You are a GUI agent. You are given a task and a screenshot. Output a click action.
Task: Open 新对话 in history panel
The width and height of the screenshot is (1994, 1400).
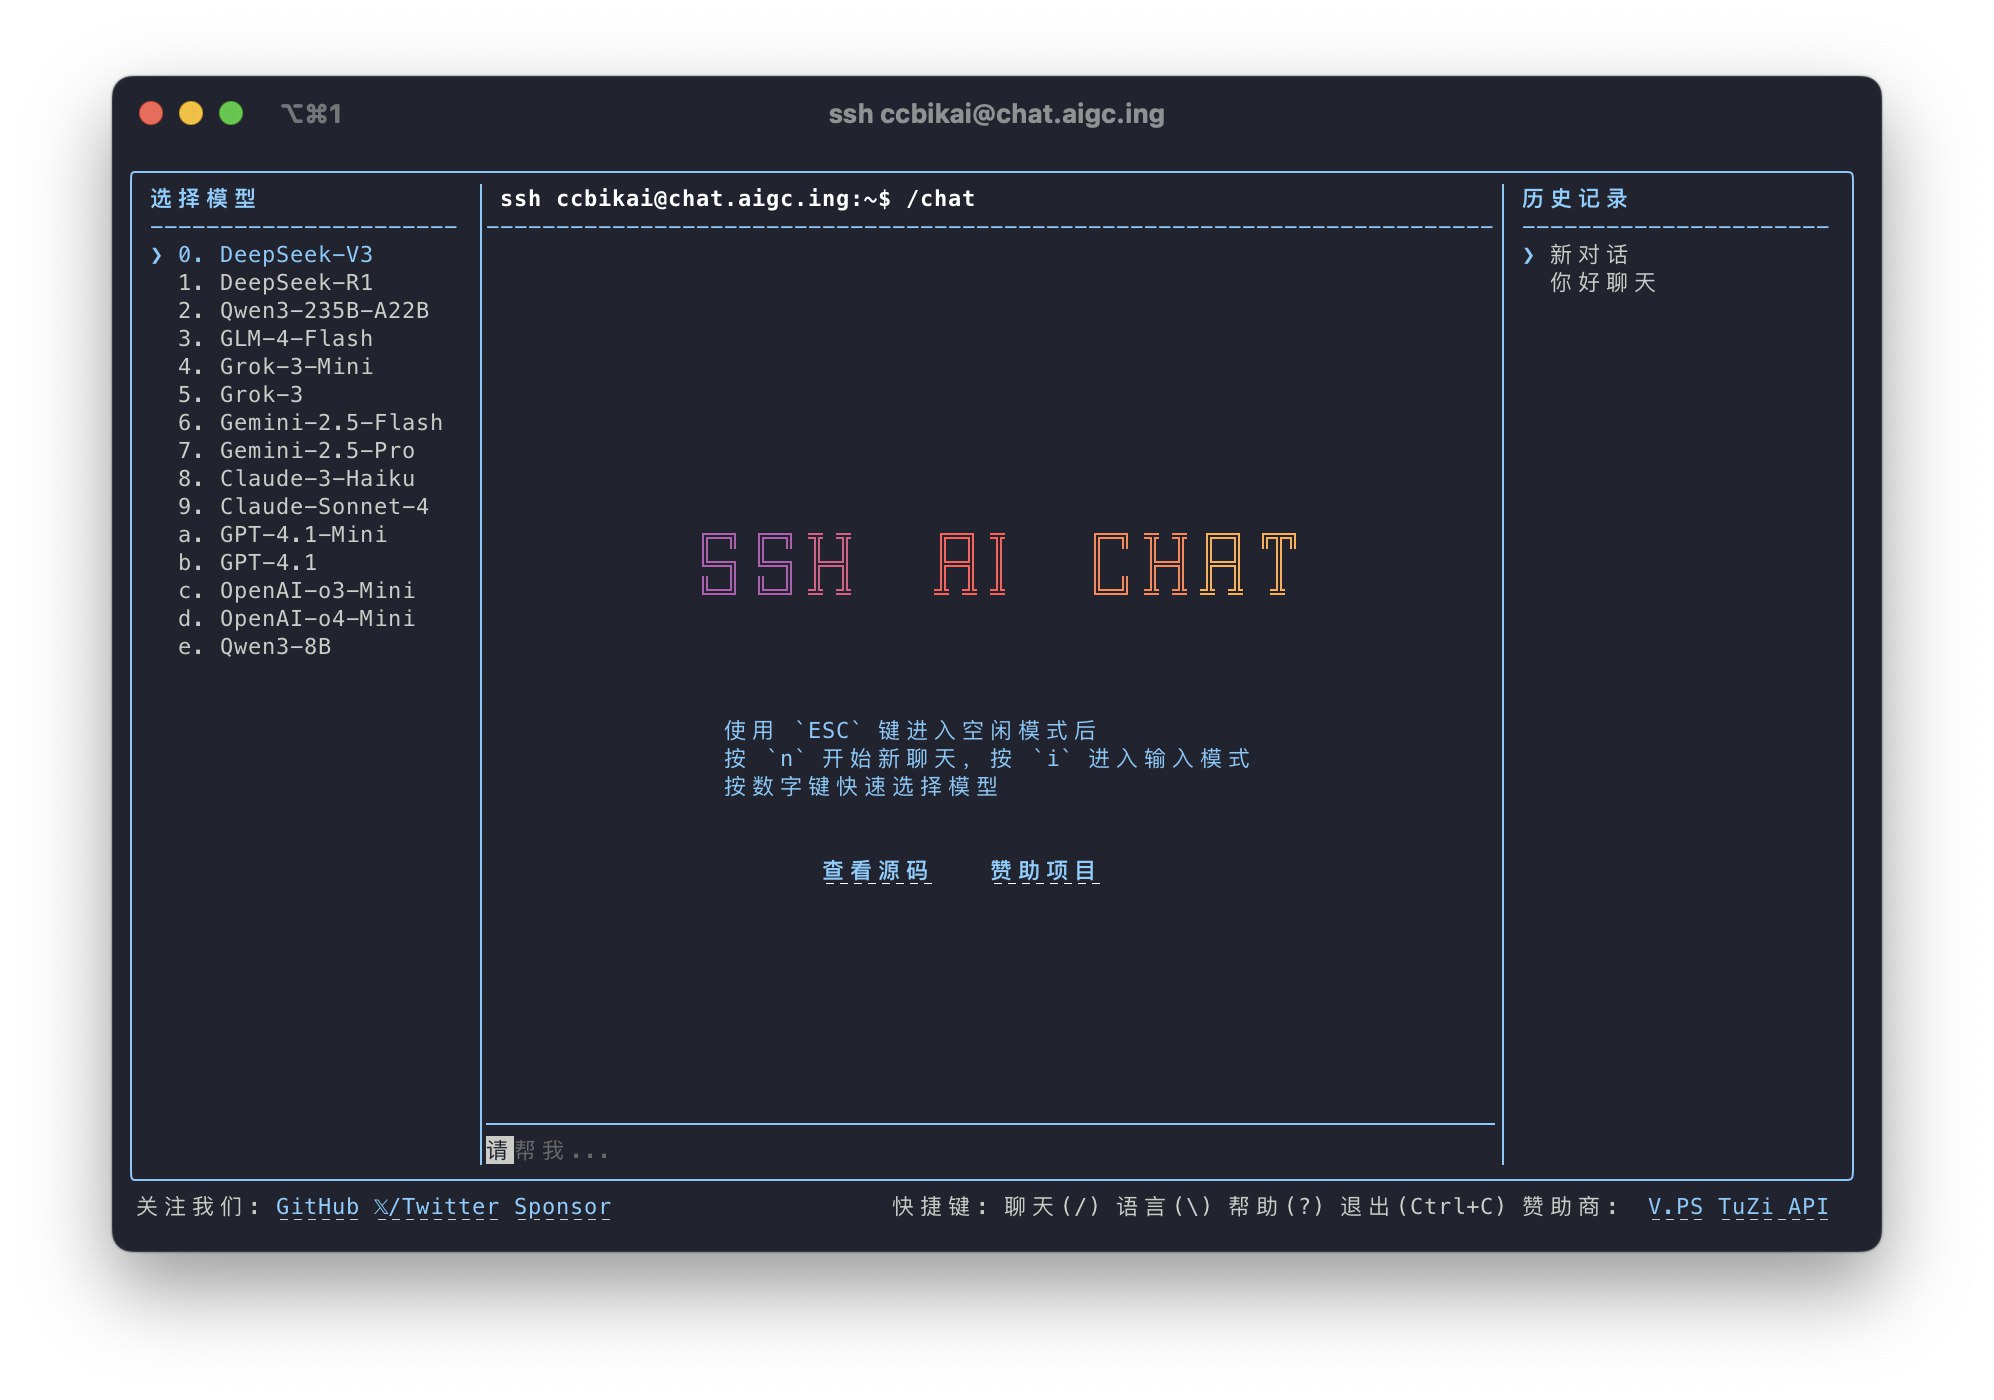pyautogui.click(x=1588, y=255)
